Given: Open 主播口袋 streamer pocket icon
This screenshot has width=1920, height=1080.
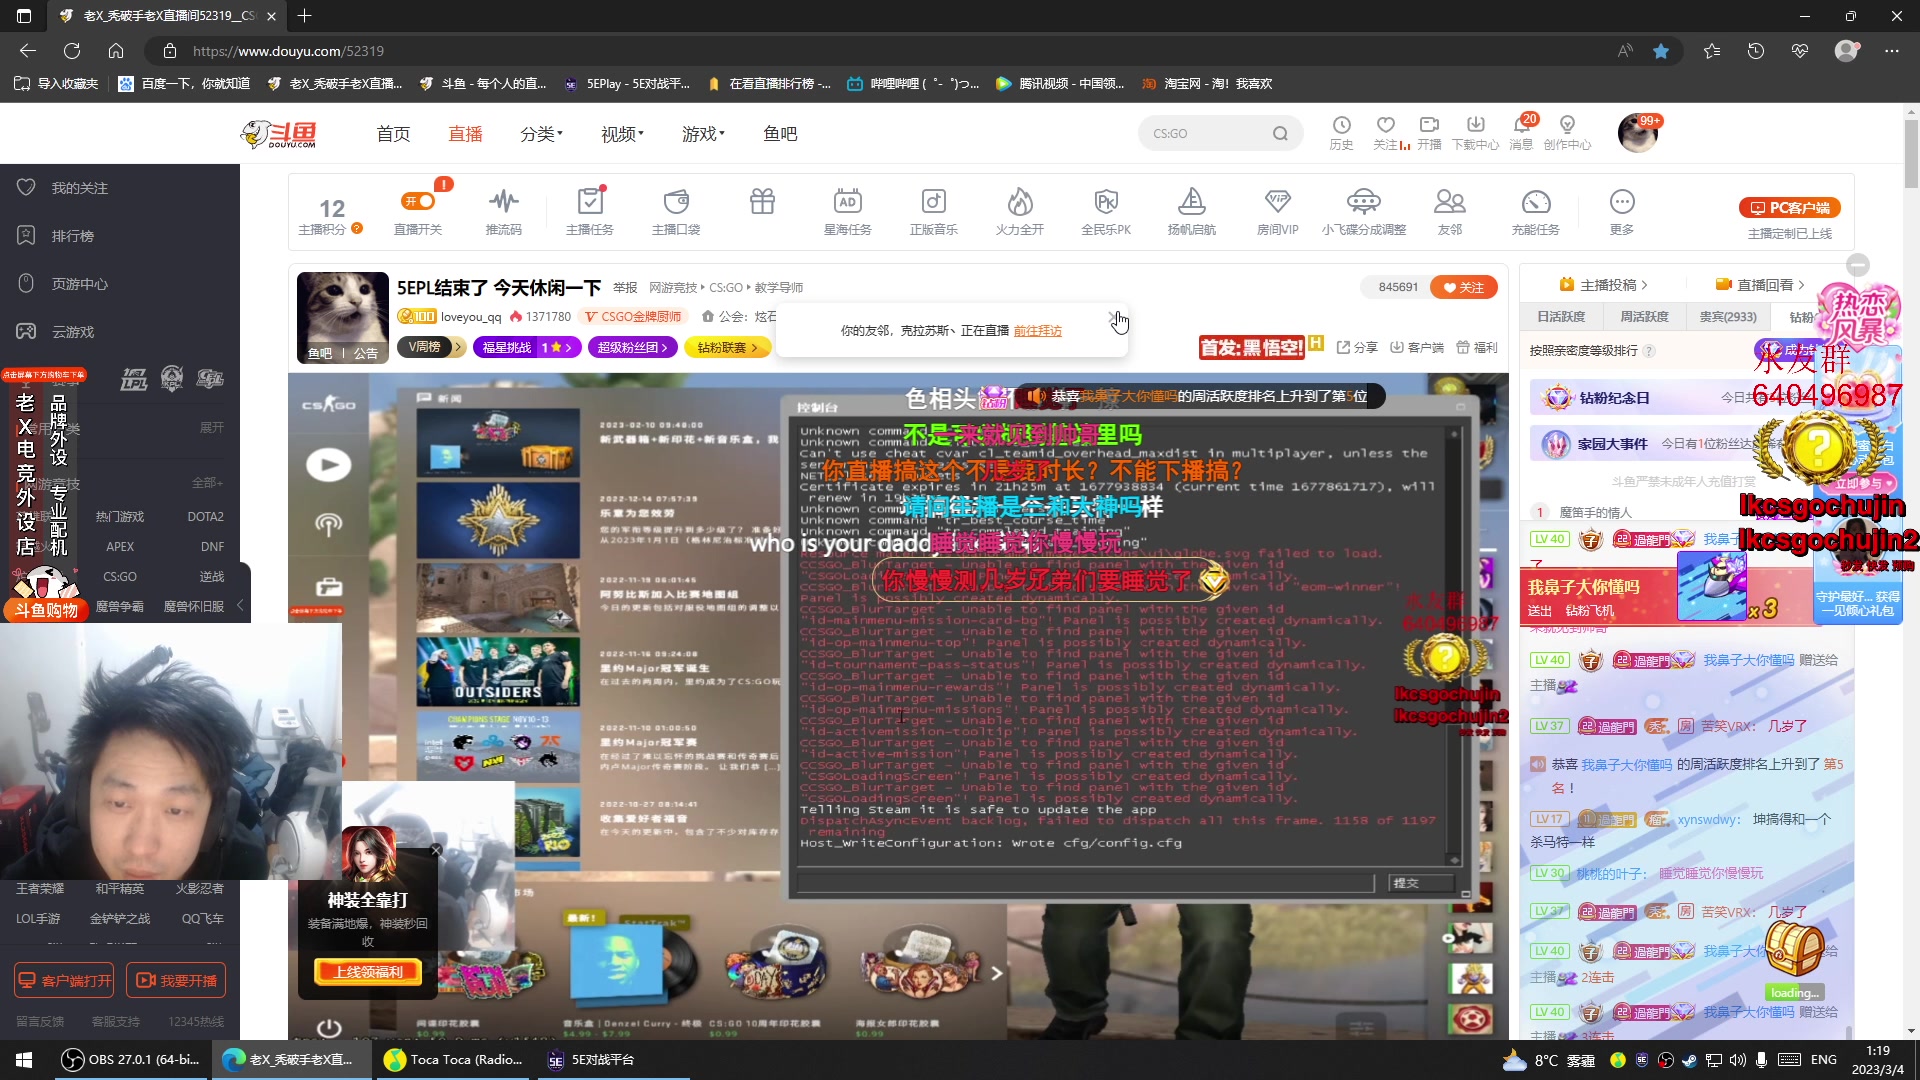Looking at the screenshot, I should [x=676, y=201].
